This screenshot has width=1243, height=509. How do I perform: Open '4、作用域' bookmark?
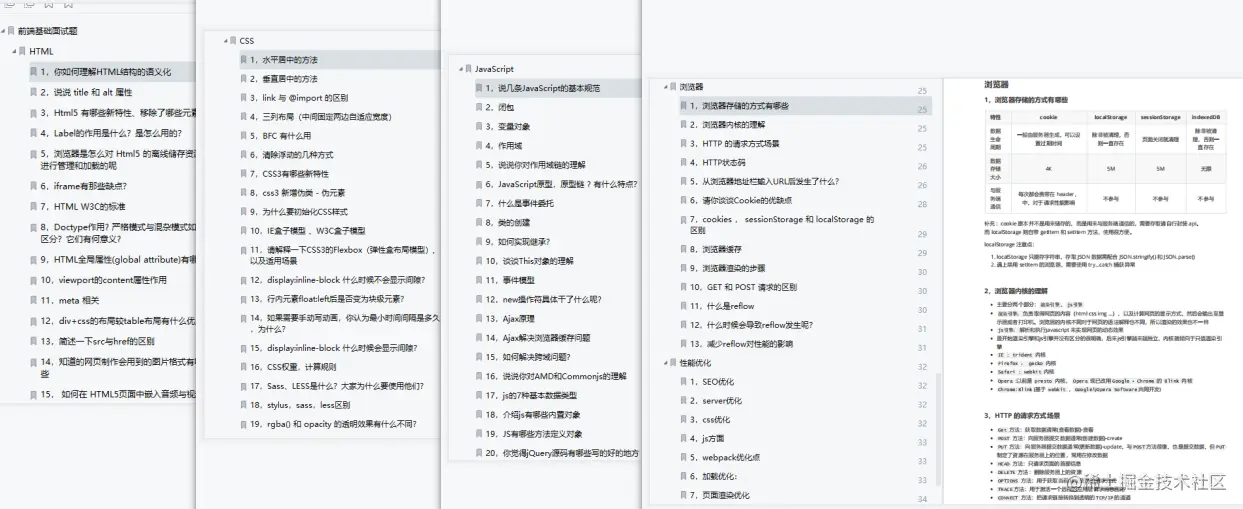coord(504,146)
